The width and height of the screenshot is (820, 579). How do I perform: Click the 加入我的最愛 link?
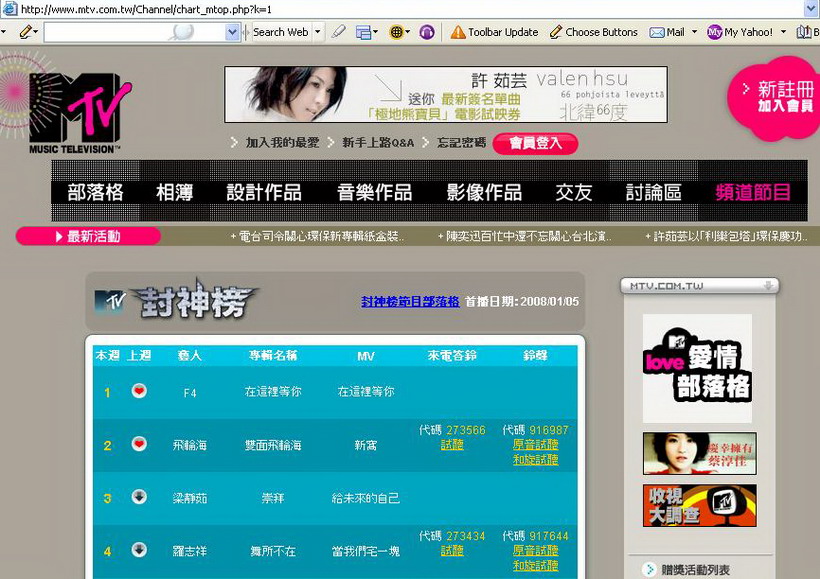click(282, 142)
